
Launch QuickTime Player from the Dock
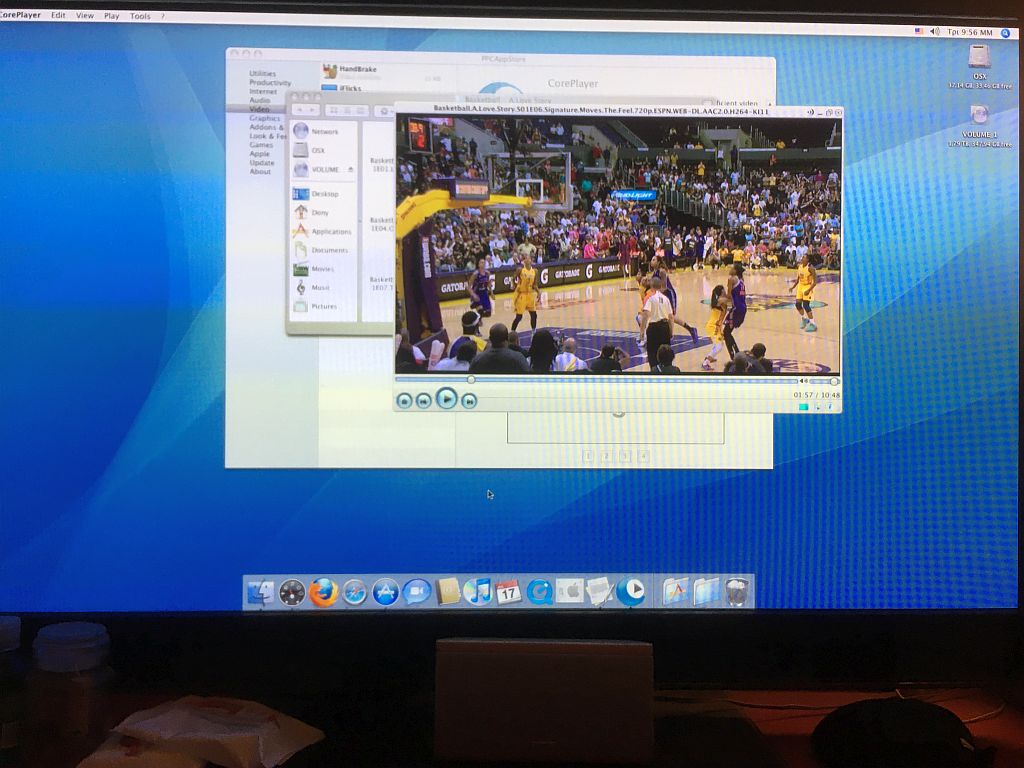[539, 592]
